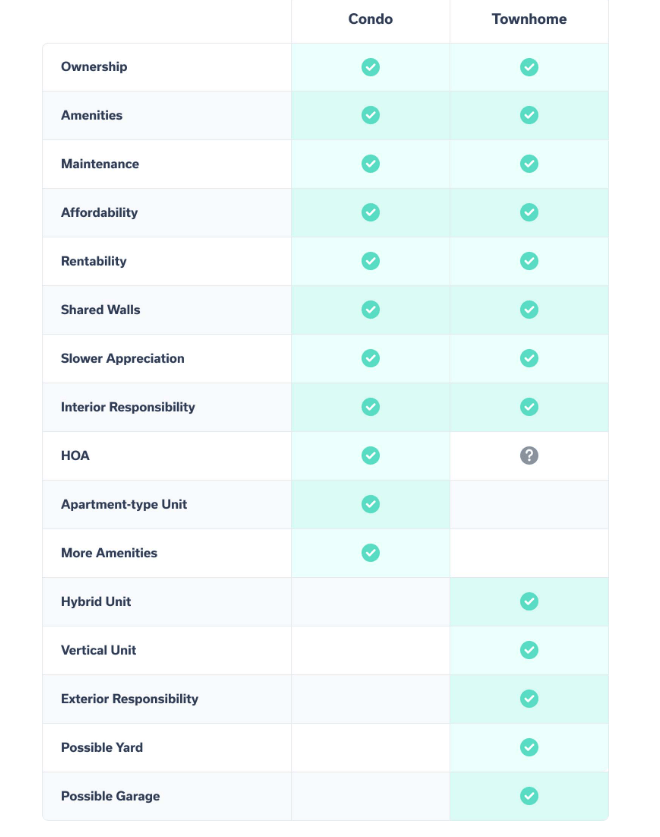Click the Condo checkmark for HOA
This screenshot has width=660, height=837.
coord(370,455)
